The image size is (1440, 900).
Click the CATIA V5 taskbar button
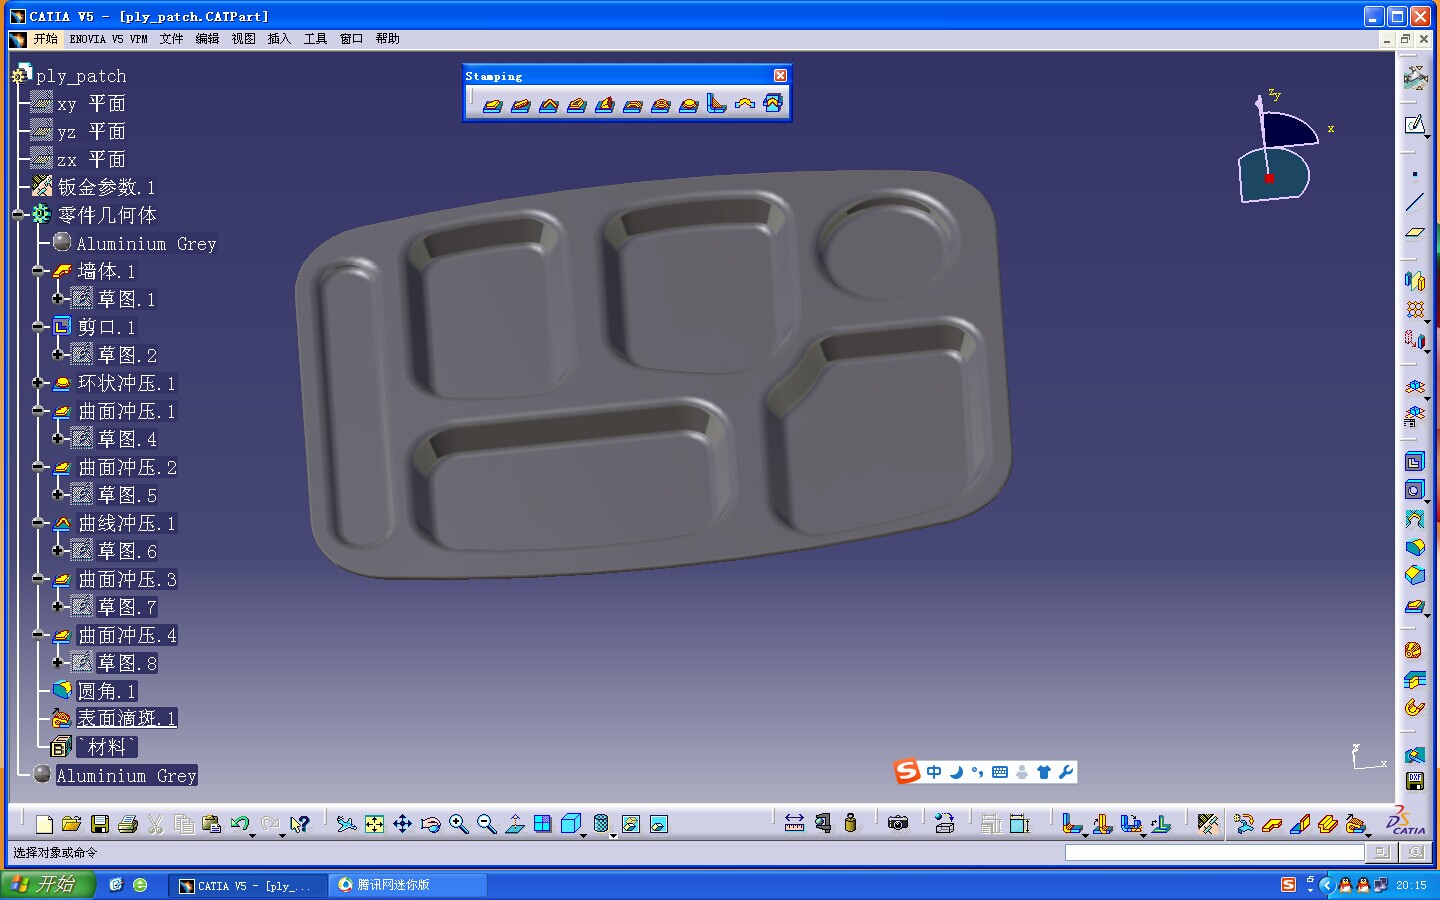(247, 885)
